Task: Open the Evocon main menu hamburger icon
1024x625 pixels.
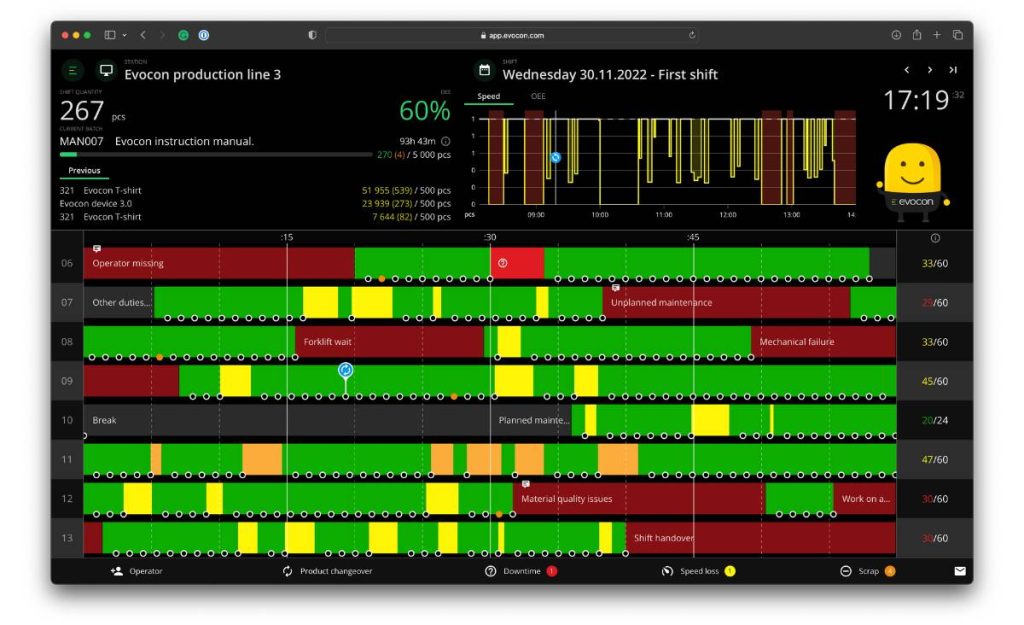Action: tap(72, 70)
